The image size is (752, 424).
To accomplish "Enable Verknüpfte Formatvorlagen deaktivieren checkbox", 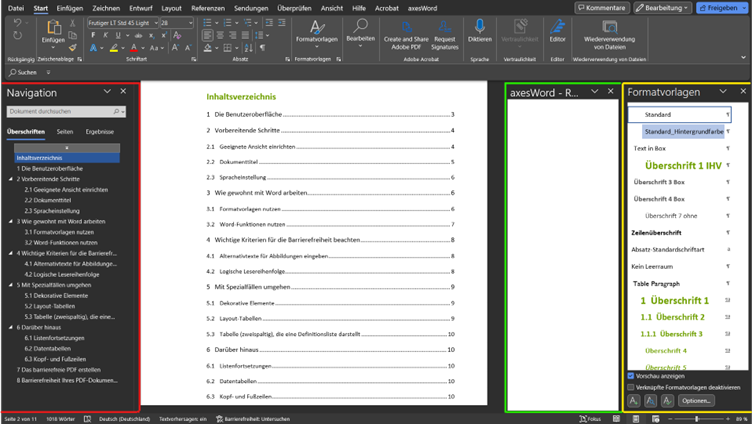I will tap(631, 387).
